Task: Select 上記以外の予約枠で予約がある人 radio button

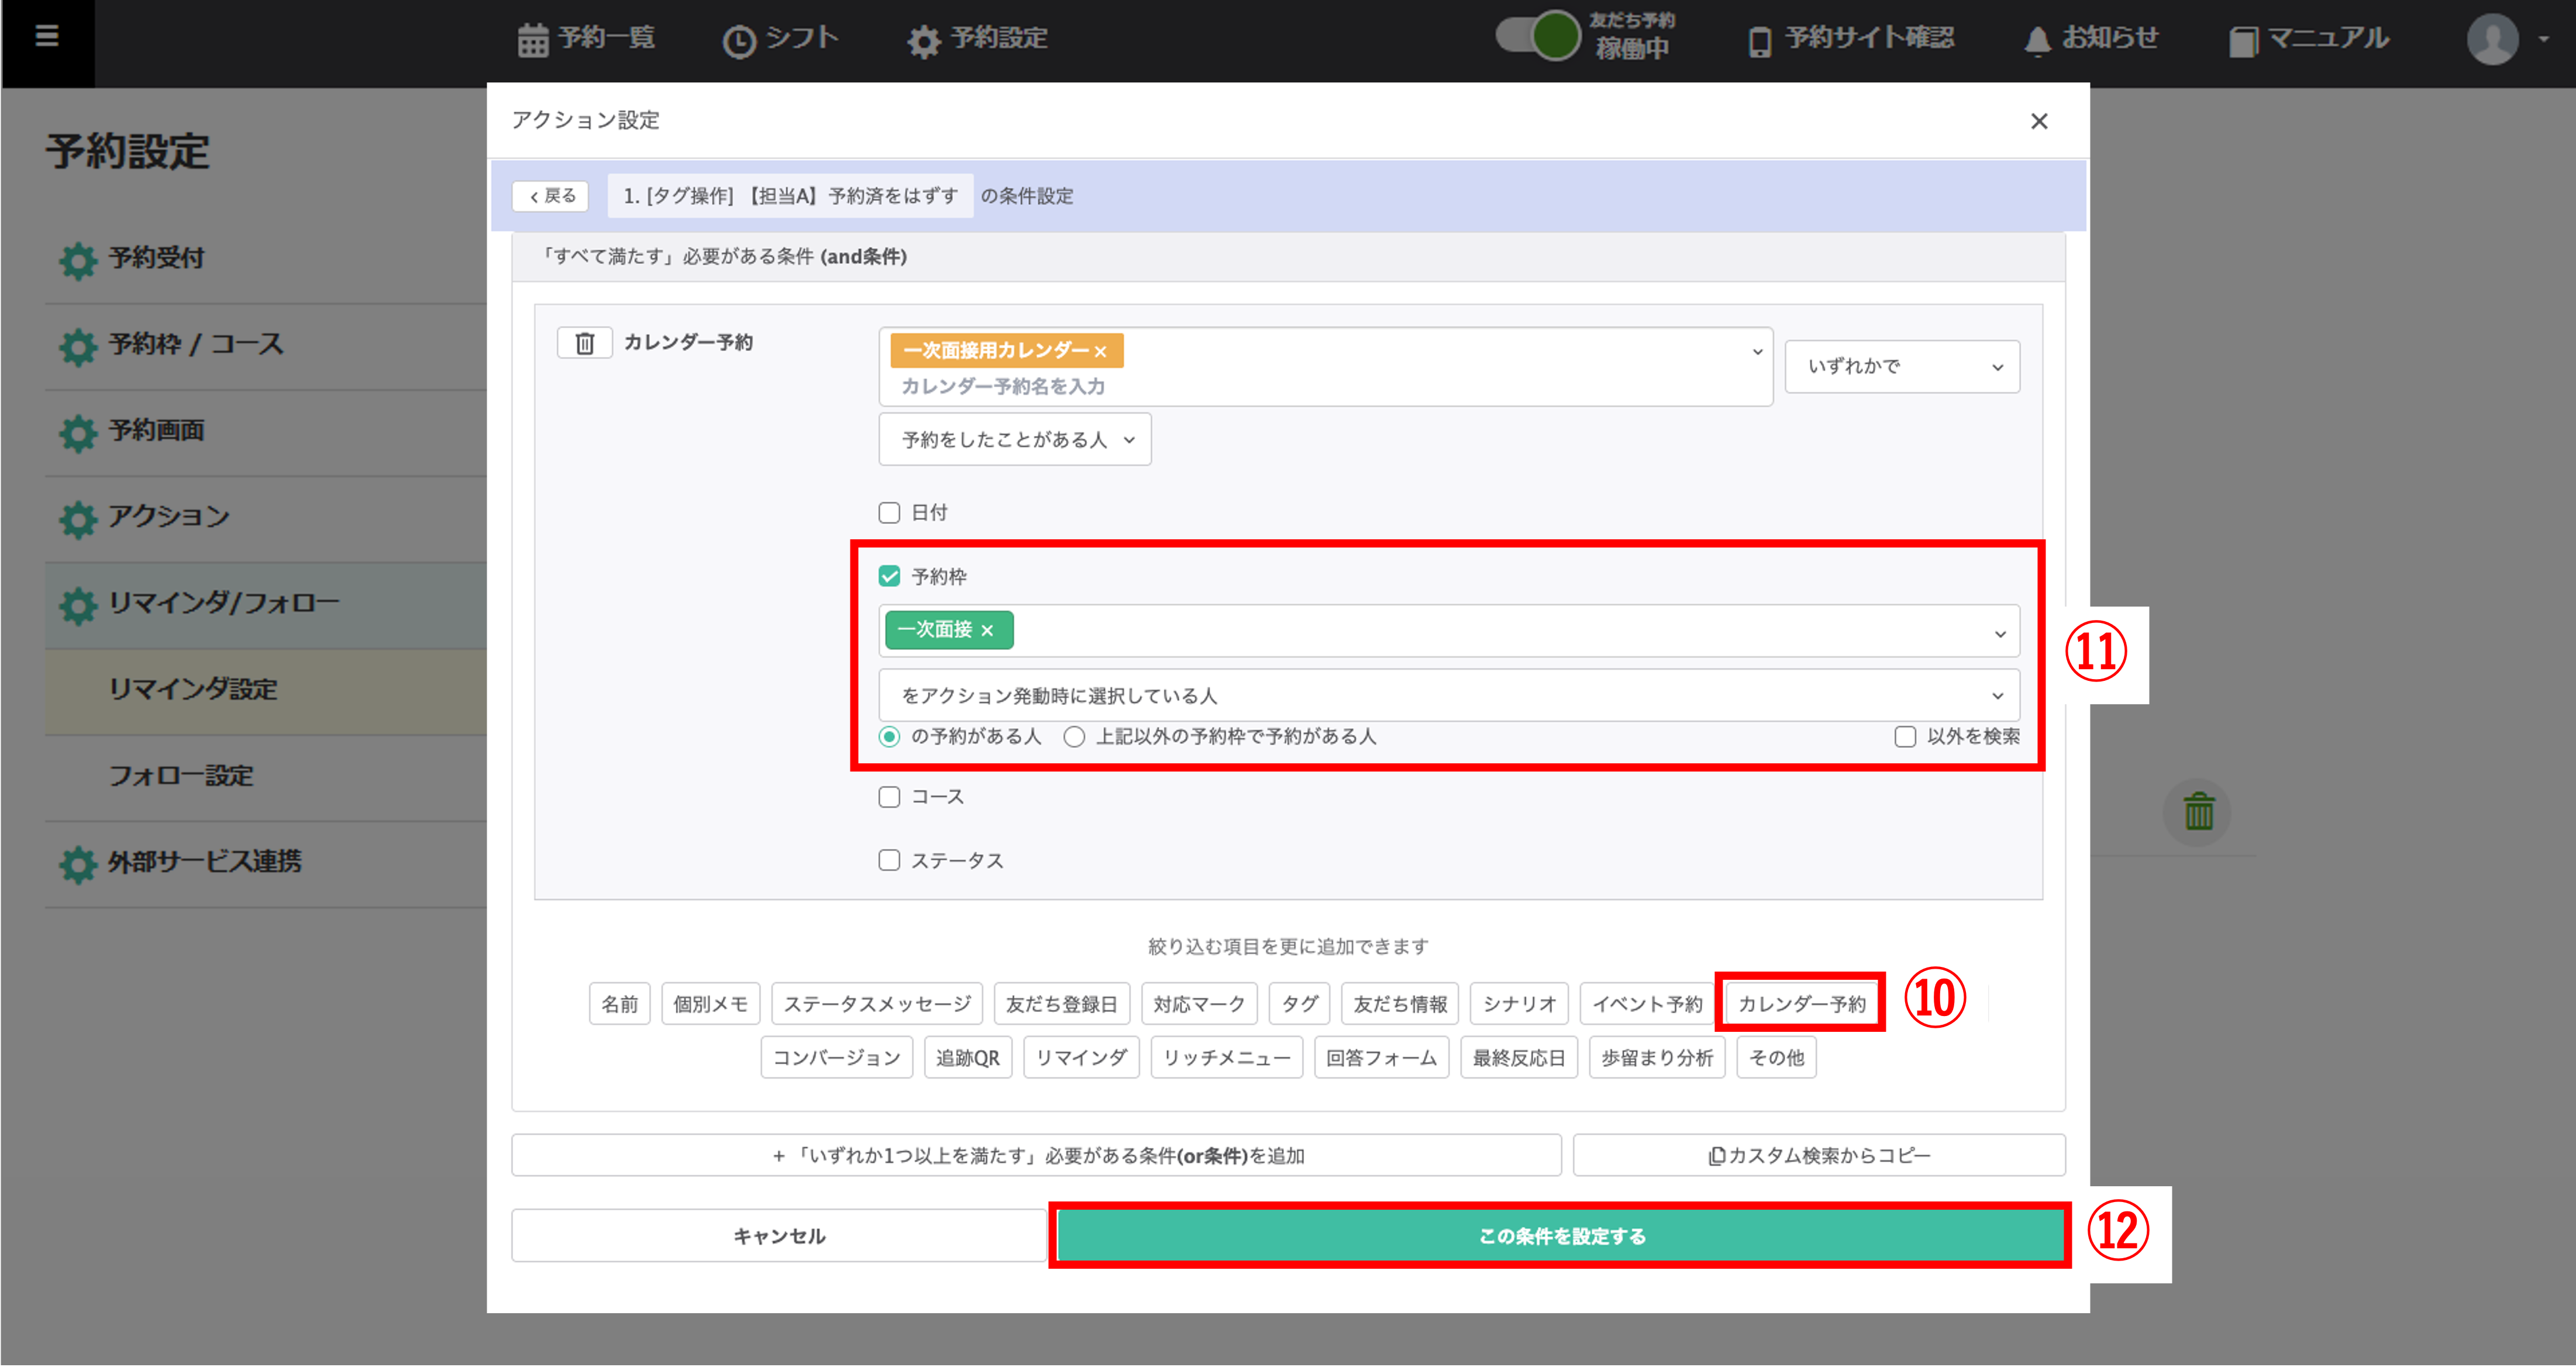Action: (x=1074, y=737)
